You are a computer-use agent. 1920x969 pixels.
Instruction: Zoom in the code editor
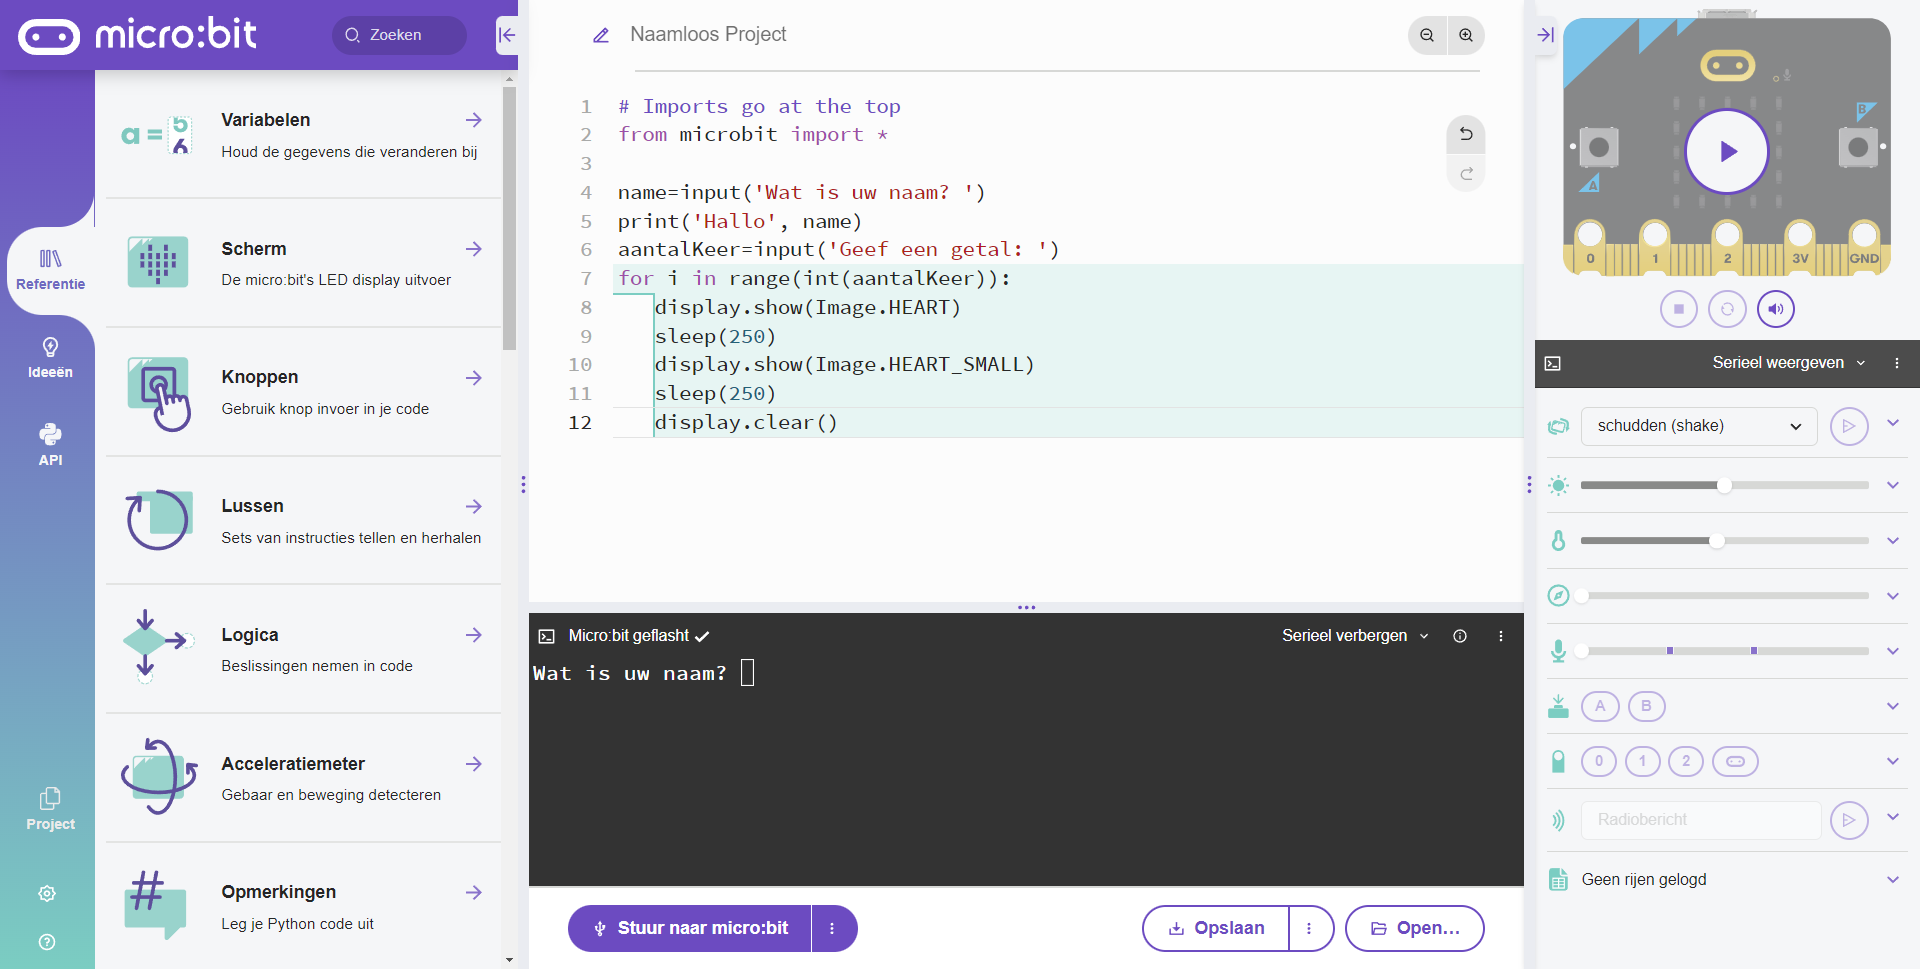(x=1466, y=35)
